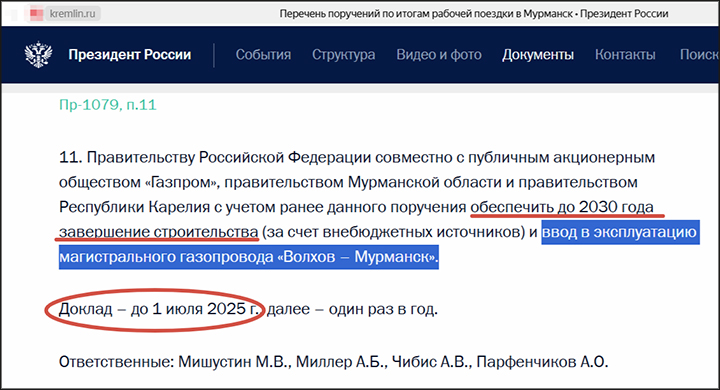Click the highlighted words ввод в эксплуатацию
The height and width of the screenshot is (390, 720).
pos(619,232)
